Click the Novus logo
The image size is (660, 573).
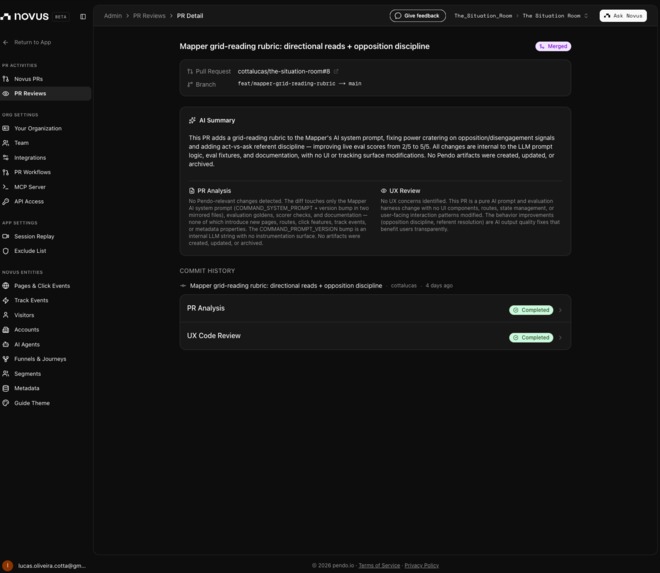[24, 16]
